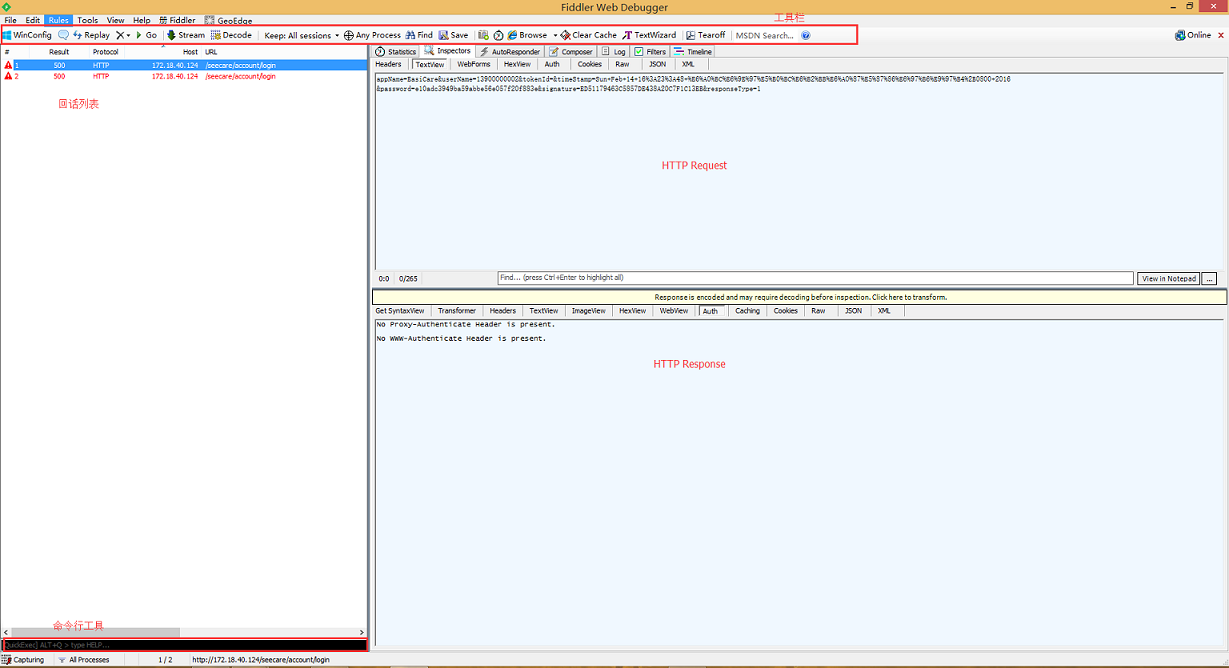Screen dimensions: 1229x668
Task: Click the yellow response decode bar
Action: [800, 297]
